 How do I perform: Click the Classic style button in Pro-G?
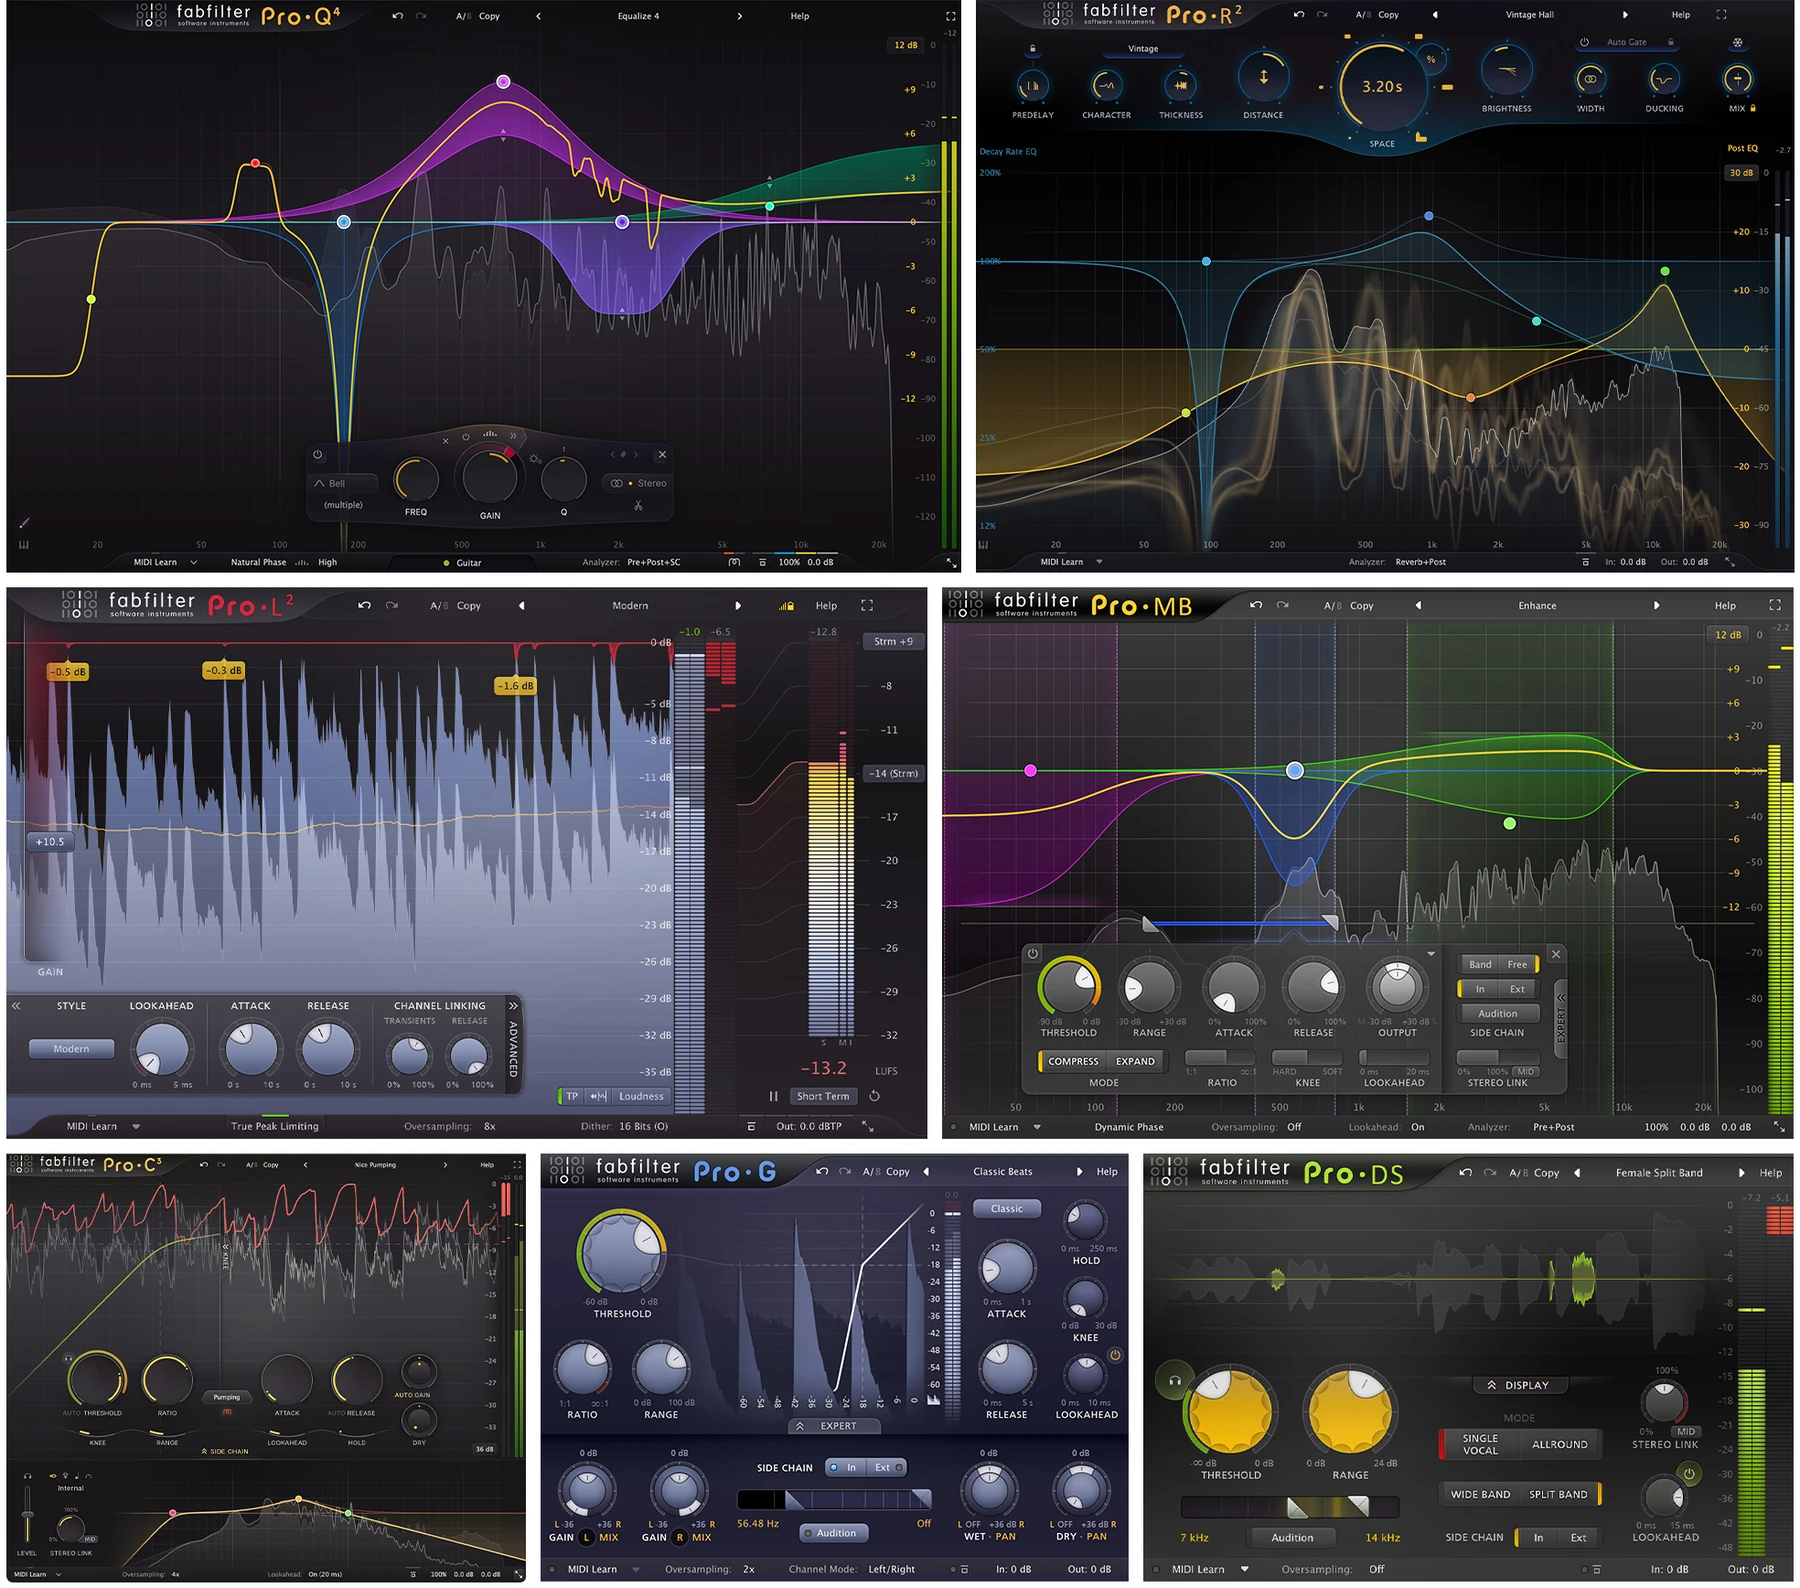[x=1006, y=1209]
